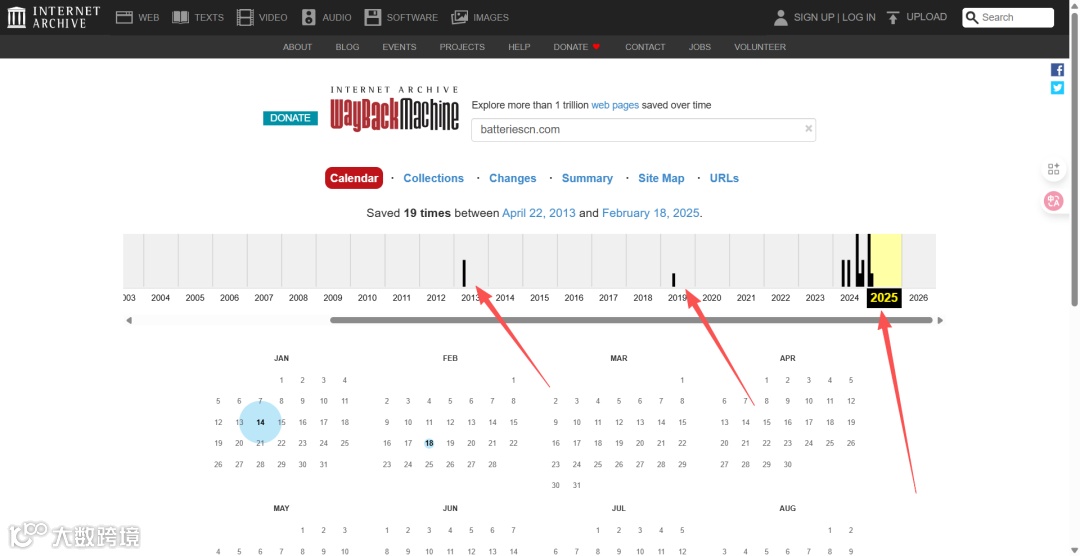Screen dimensions: 1080x556
Task: Open the Audio speaker icon
Action: pos(309,17)
